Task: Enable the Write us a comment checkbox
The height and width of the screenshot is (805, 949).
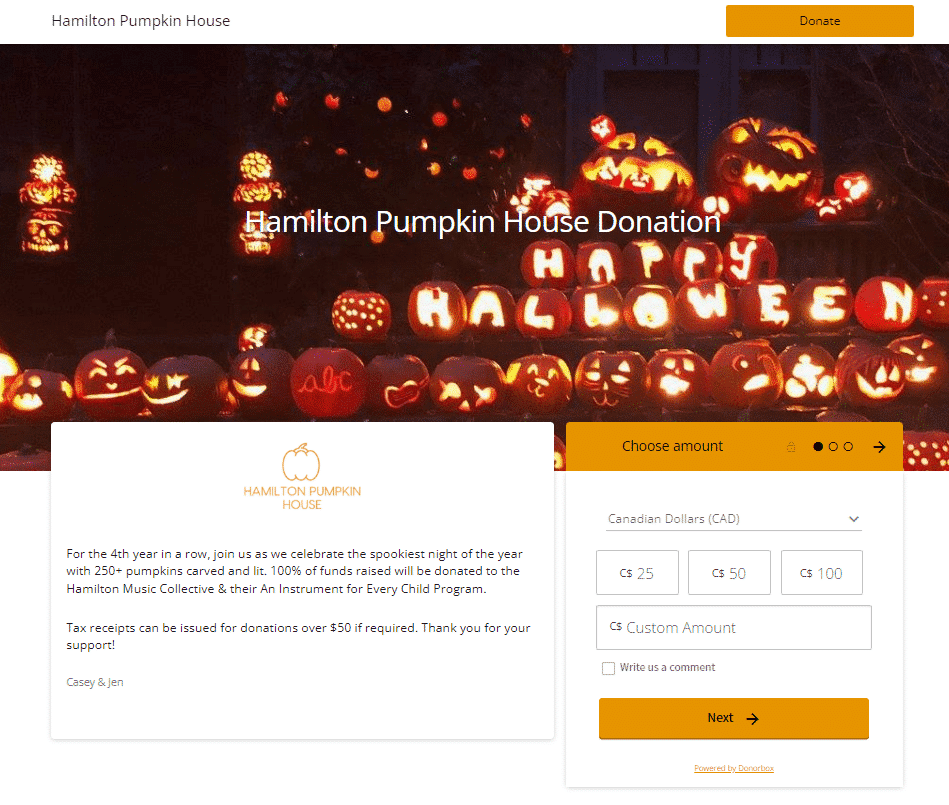Action: 608,668
